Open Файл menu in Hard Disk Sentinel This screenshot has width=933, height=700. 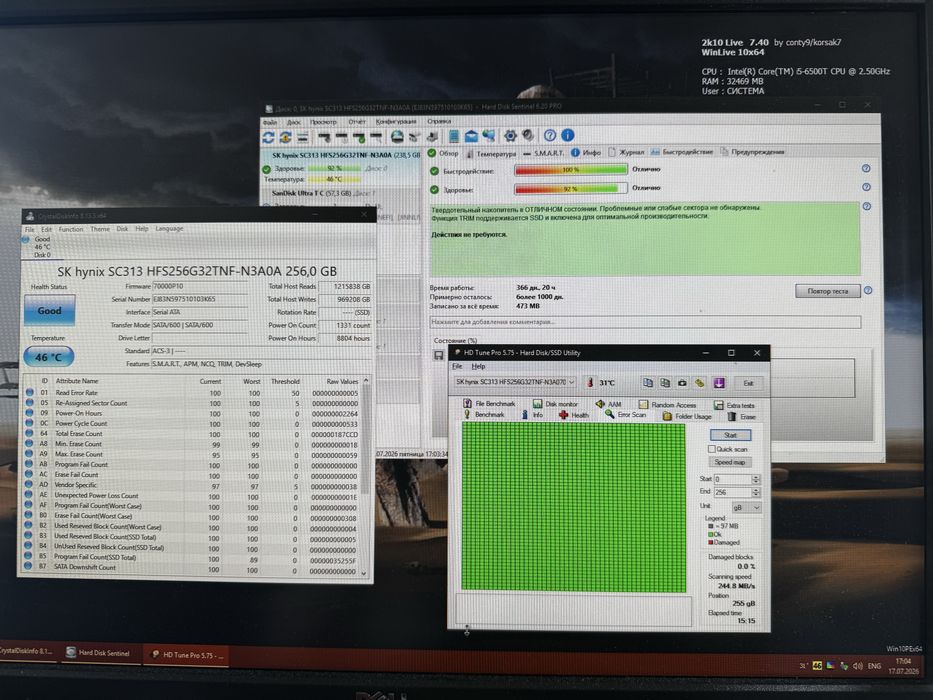(270, 122)
